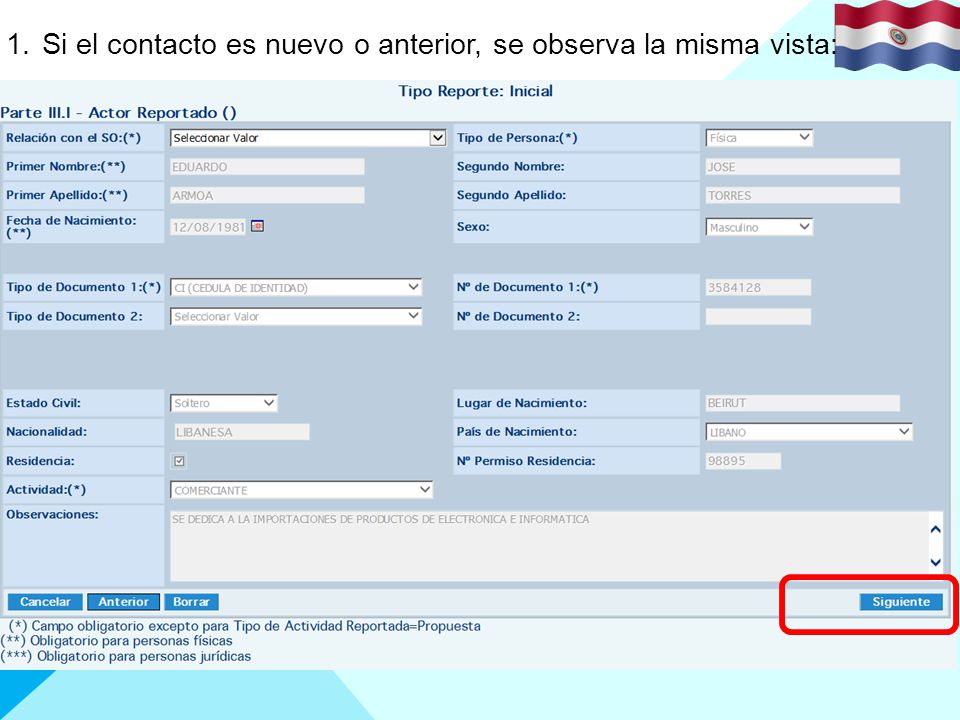Click the Nº Permiso Residencia field
This screenshot has width=960, height=720.
tap(743, 461)
